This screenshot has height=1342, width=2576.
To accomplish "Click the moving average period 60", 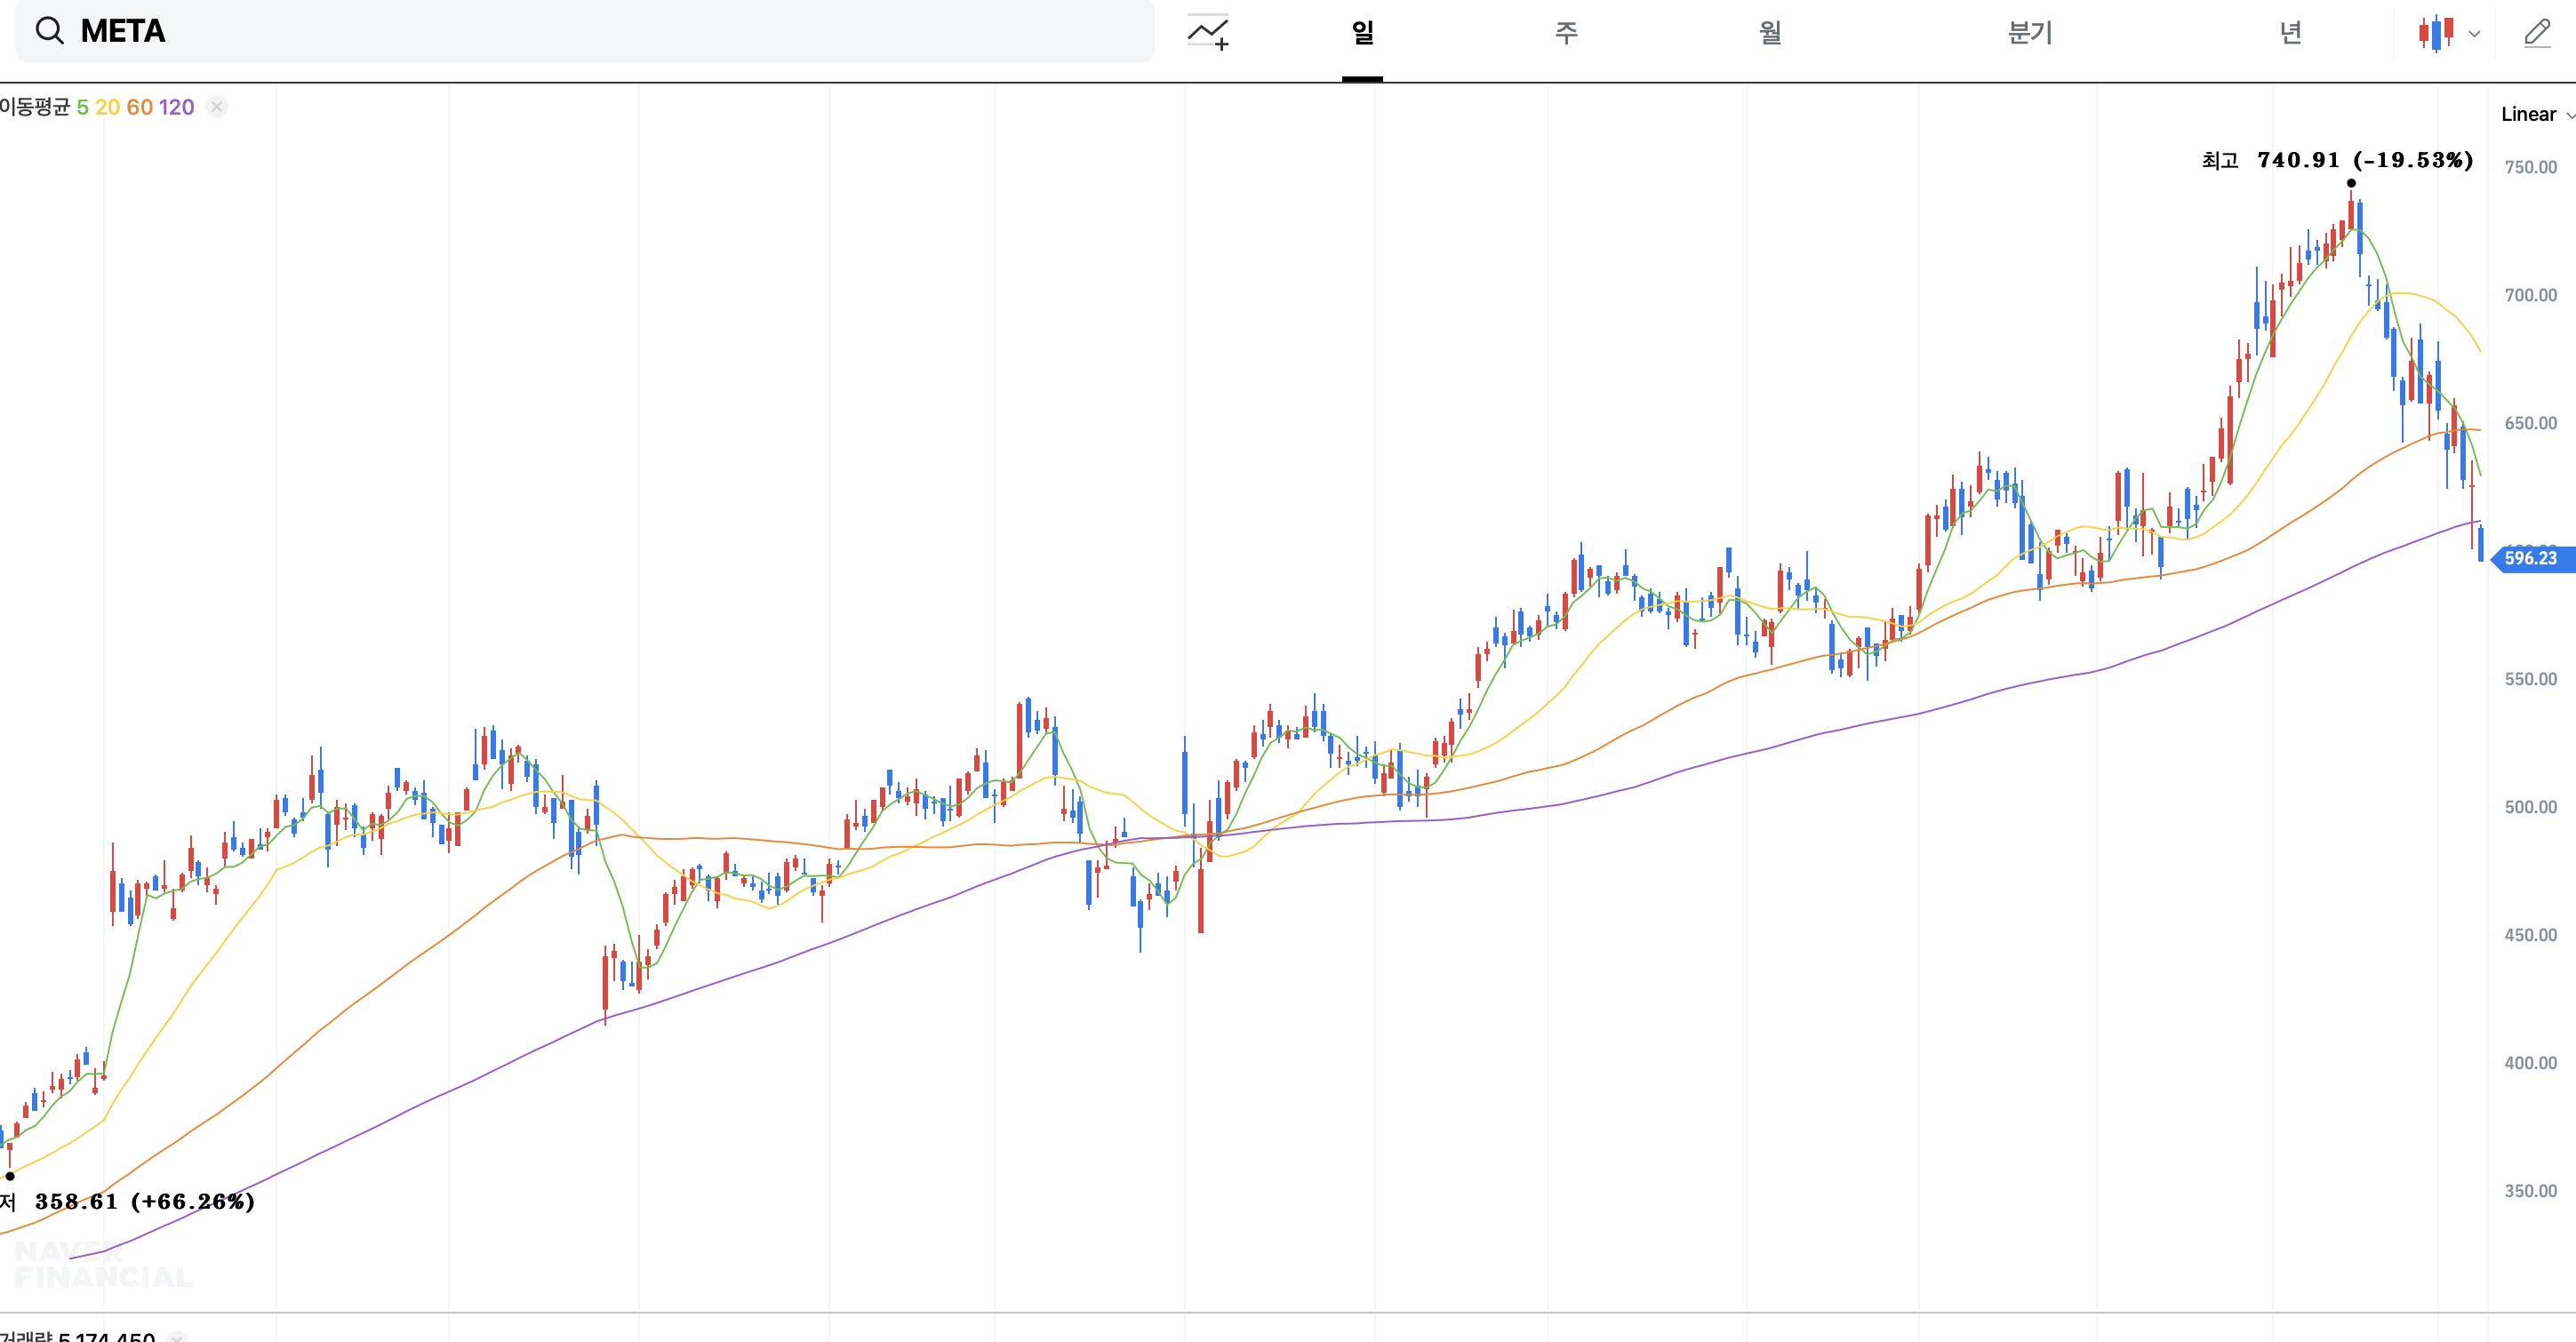I will (140, 107).
